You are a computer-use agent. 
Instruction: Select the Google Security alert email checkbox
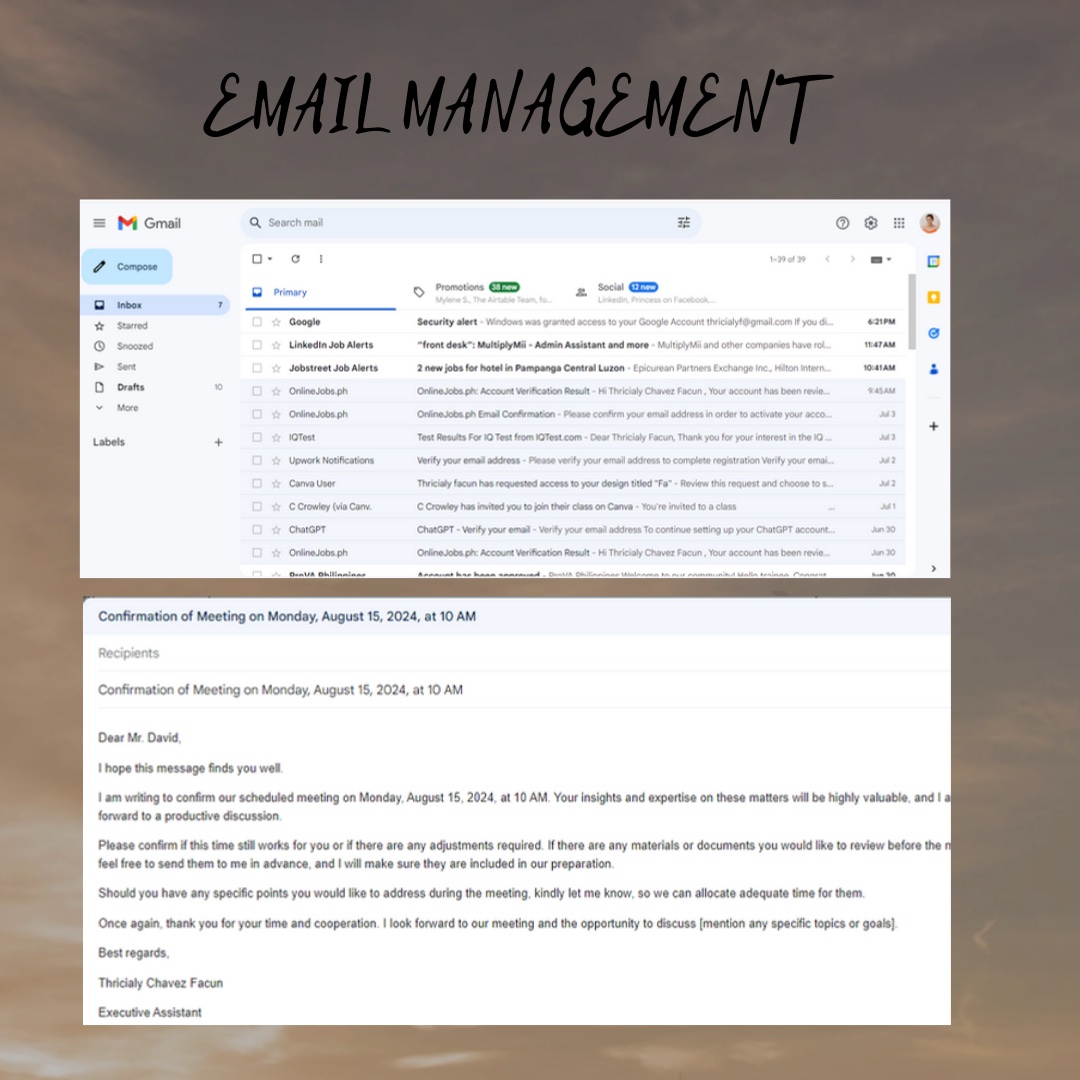(257, 322)
